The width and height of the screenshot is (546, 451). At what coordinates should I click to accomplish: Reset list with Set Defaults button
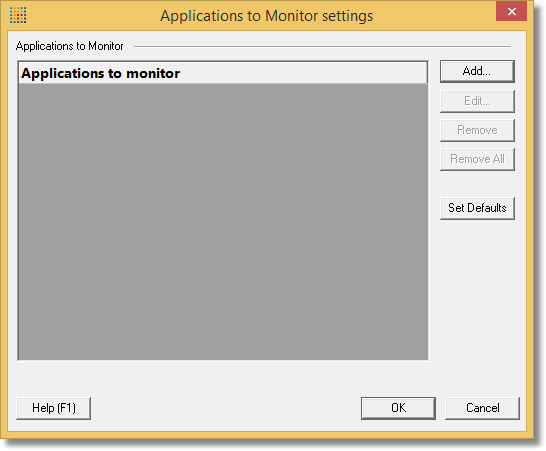click(x=477, y=208)
